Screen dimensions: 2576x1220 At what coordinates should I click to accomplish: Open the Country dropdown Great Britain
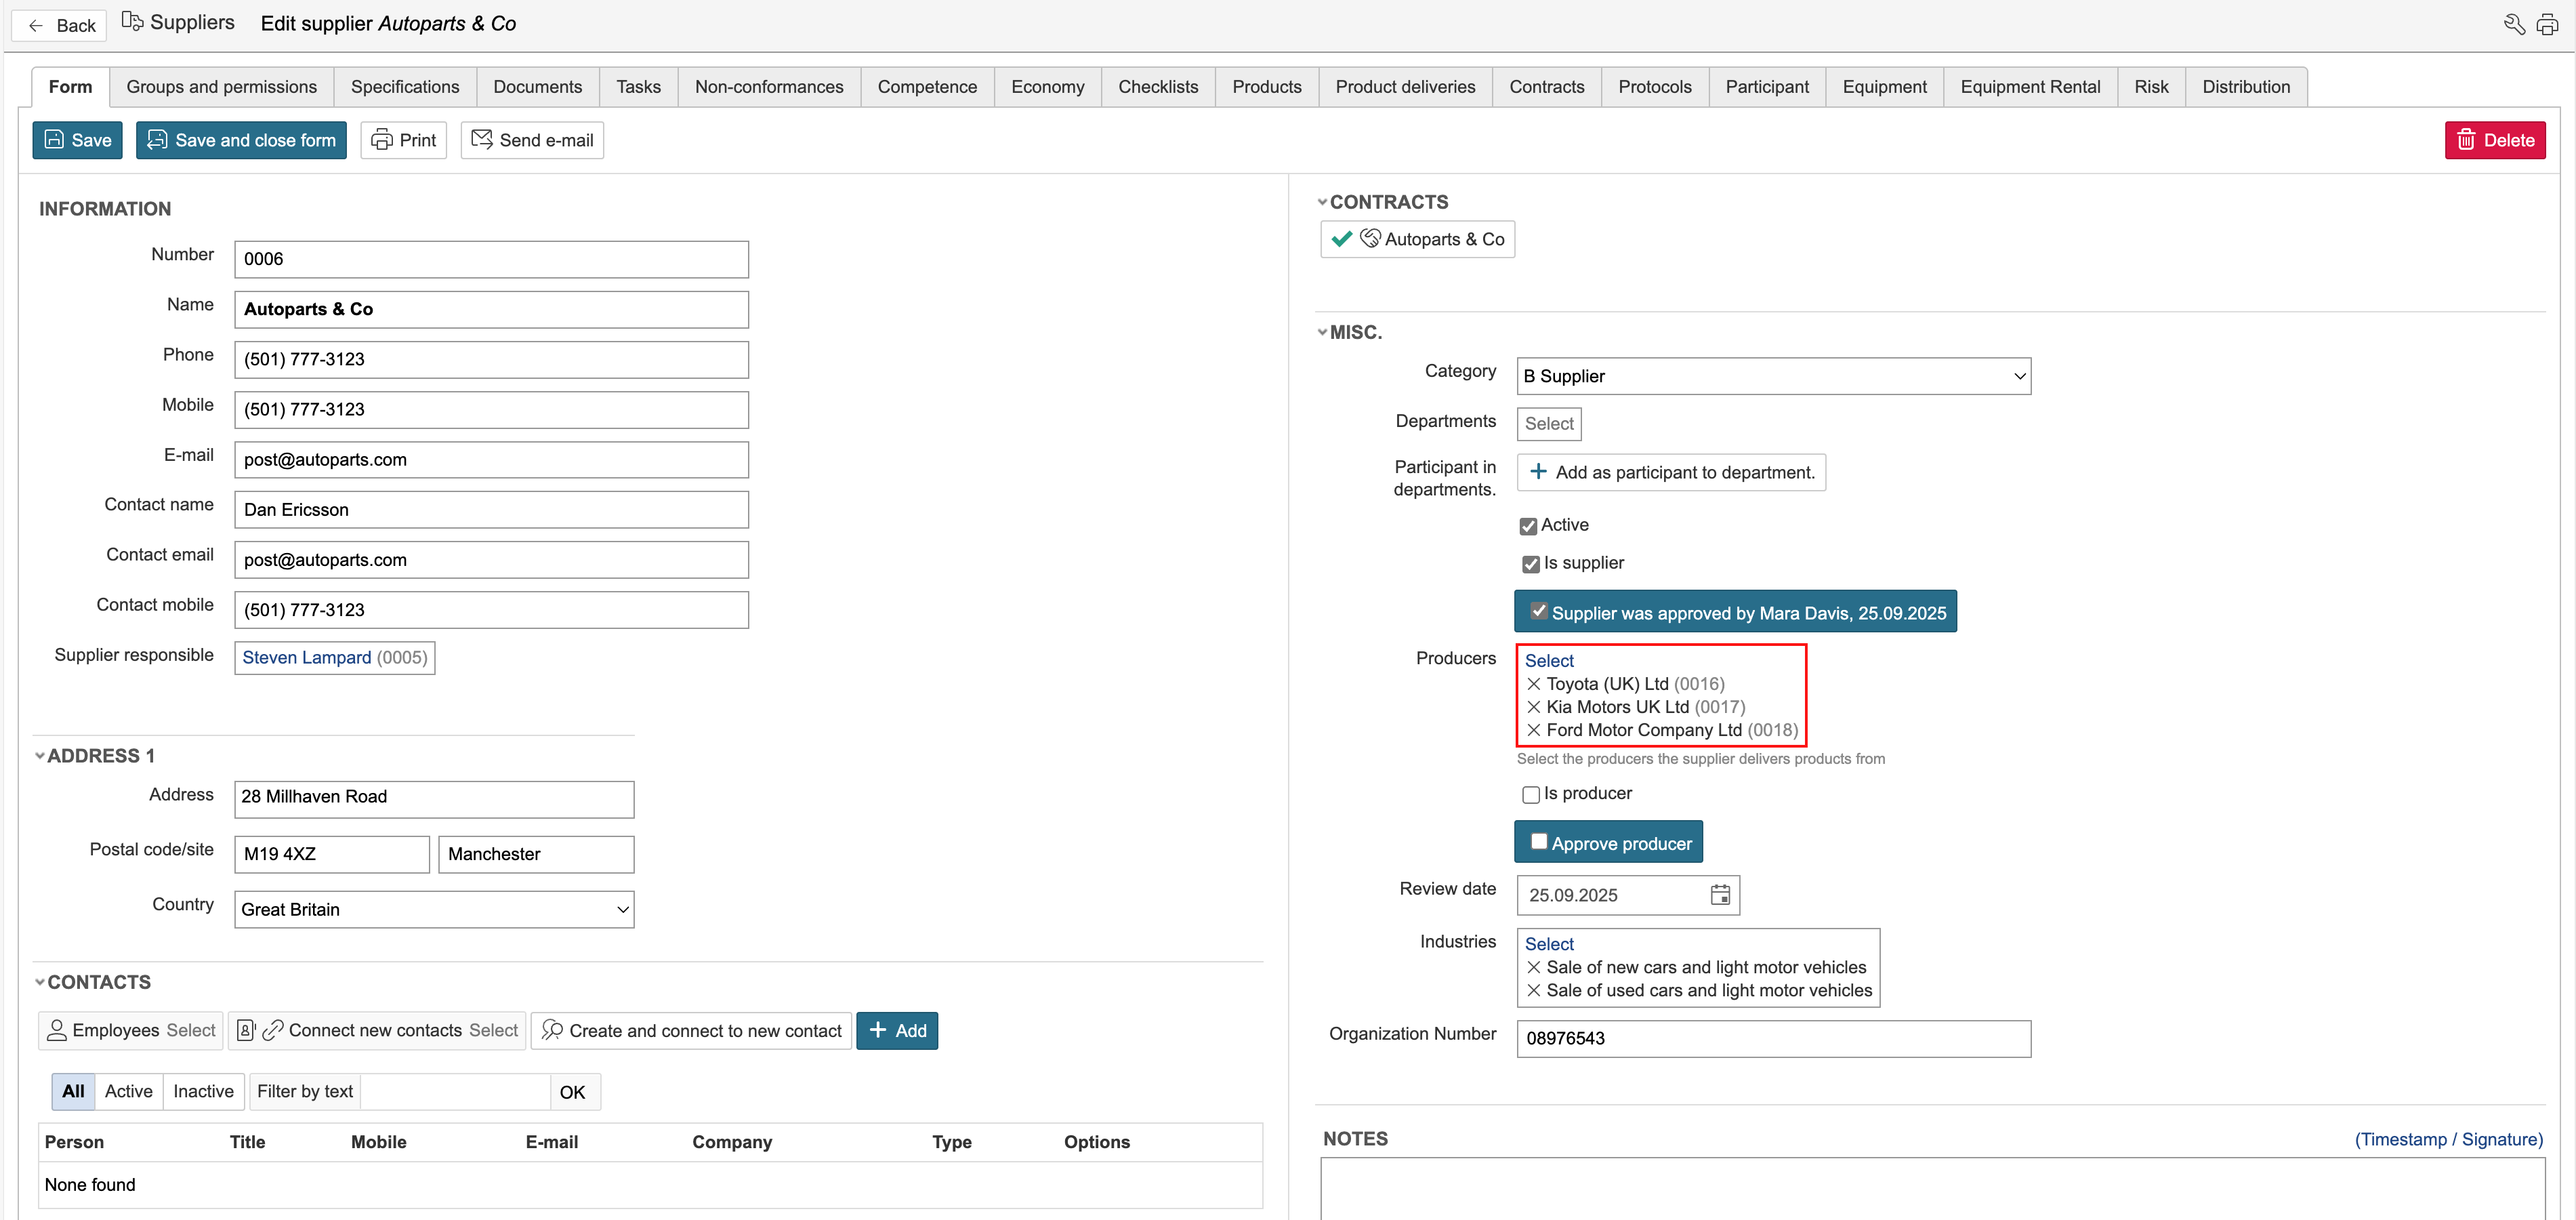click(x=434, y=909)
